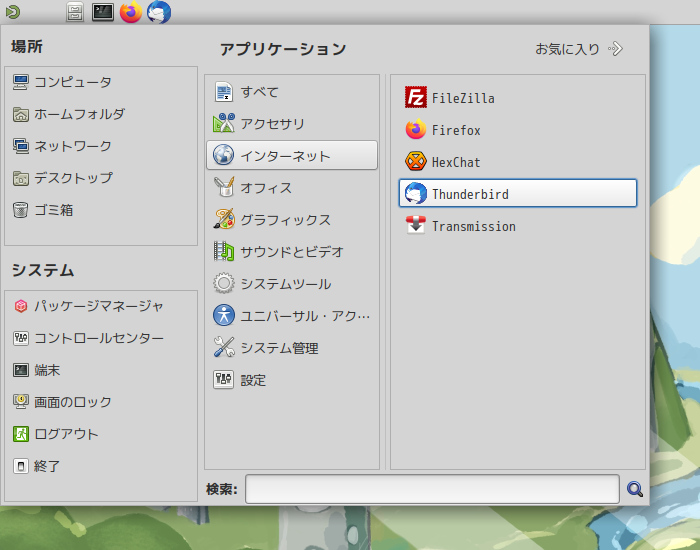Viewport: 700px width, 550px height.
Task: Open the デスクトップ folder
Action: (x=101, y=178)
